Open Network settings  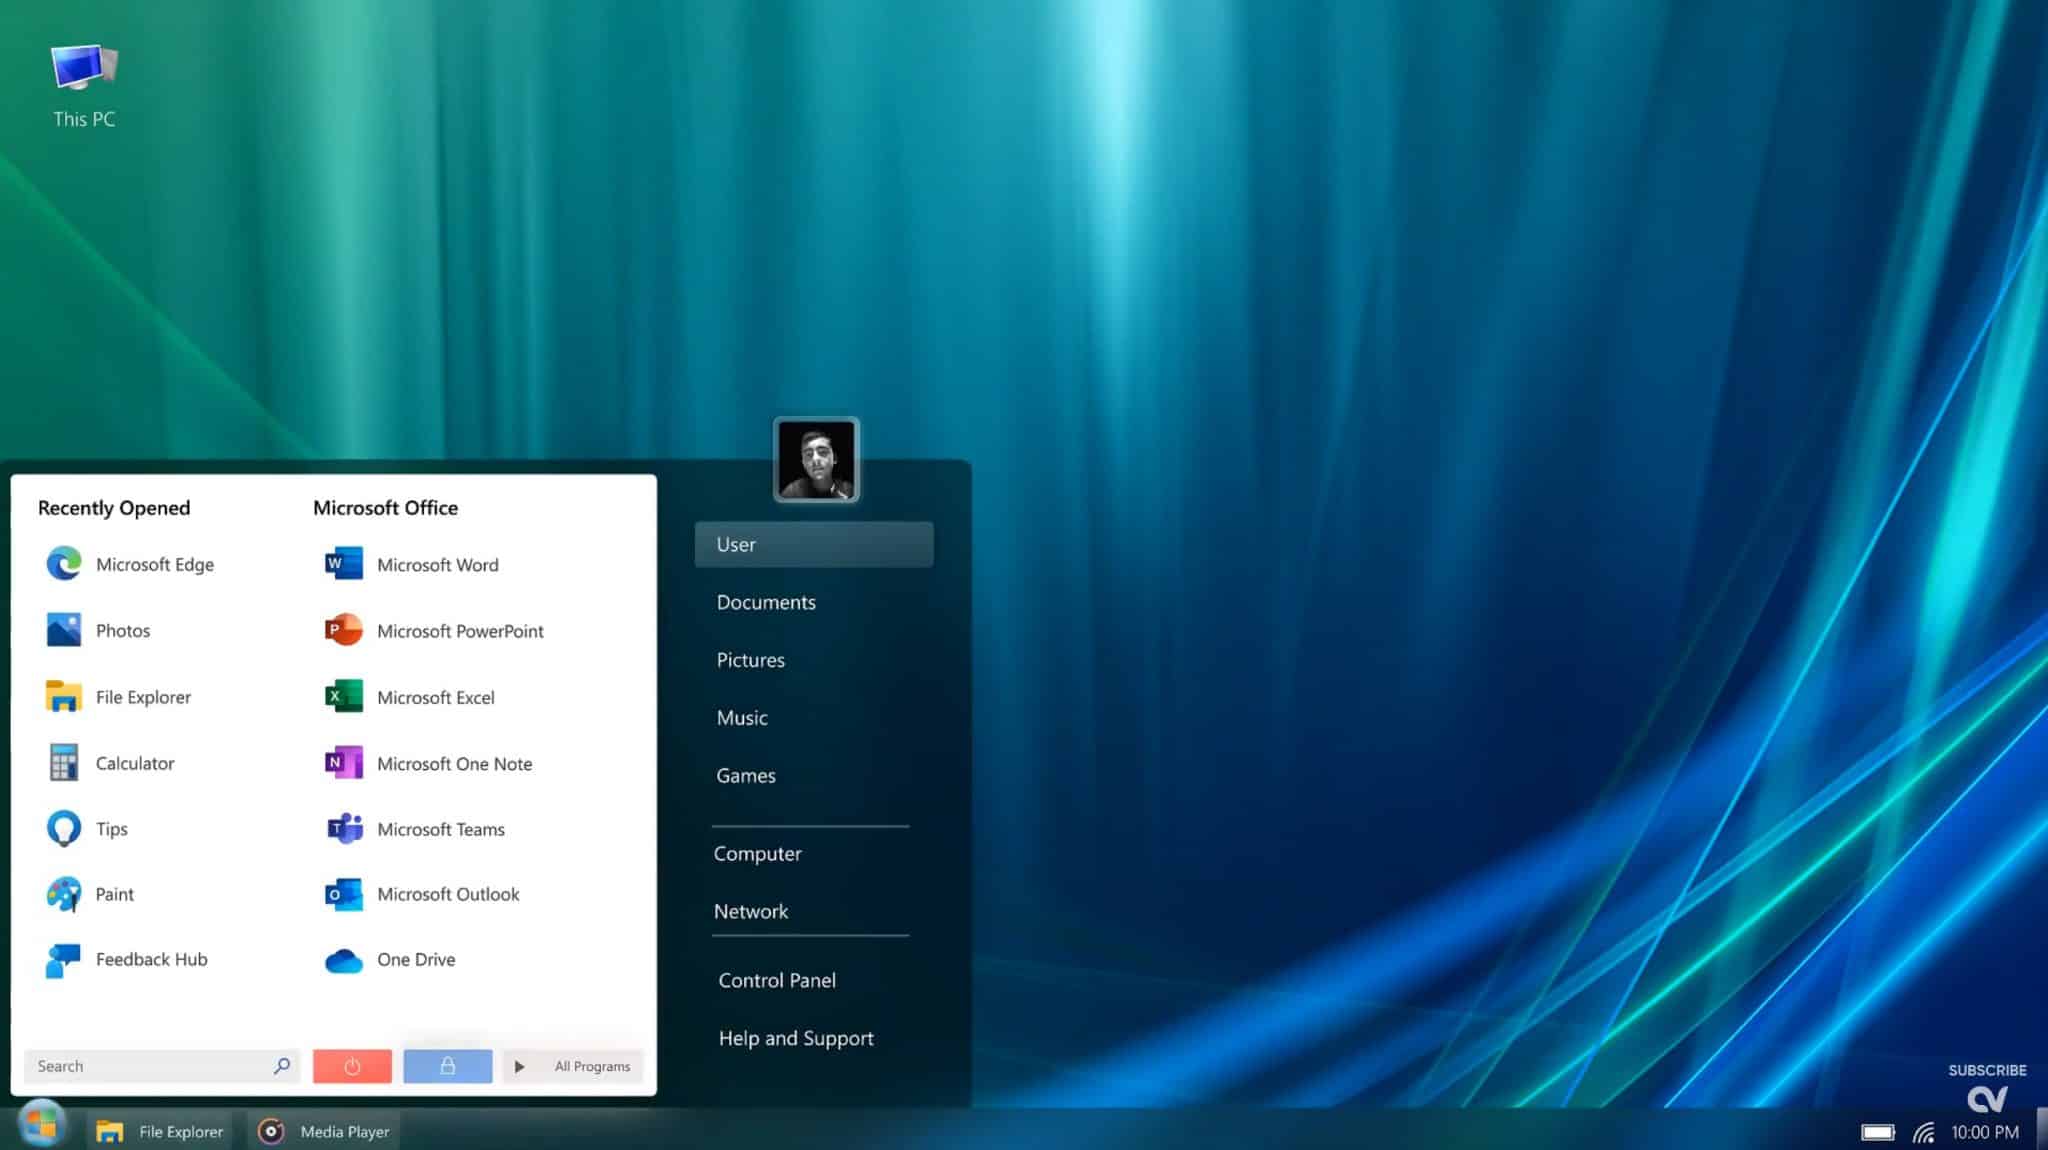[751, 910]
